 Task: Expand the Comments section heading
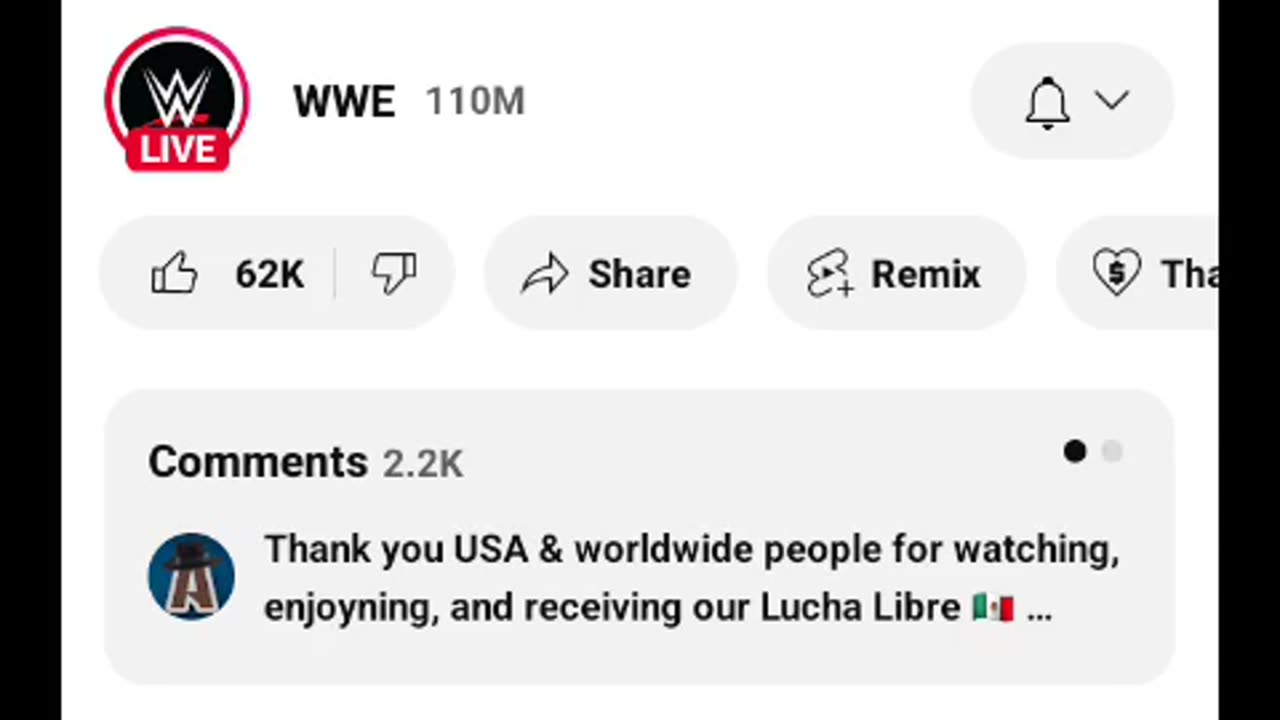(x=258, y=462)
